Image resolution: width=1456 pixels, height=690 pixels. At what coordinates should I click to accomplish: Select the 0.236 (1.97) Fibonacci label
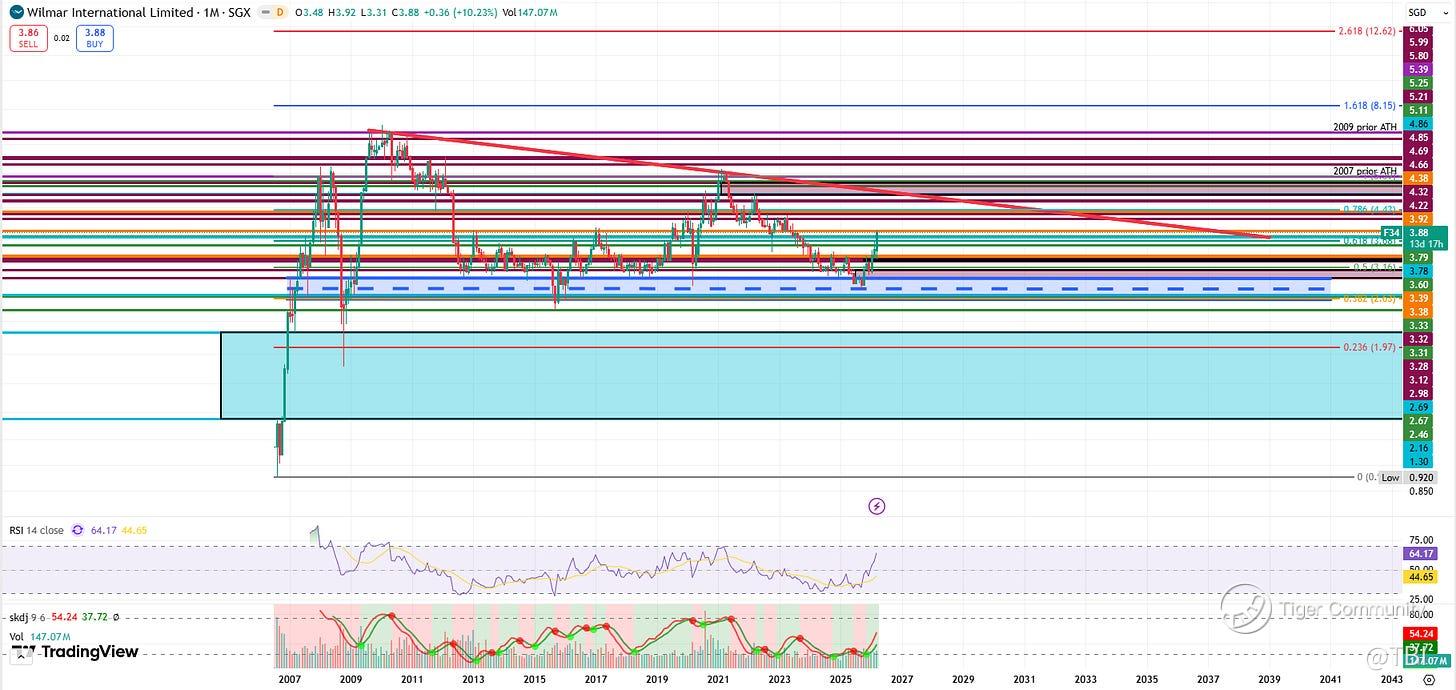click(1369, 347)
